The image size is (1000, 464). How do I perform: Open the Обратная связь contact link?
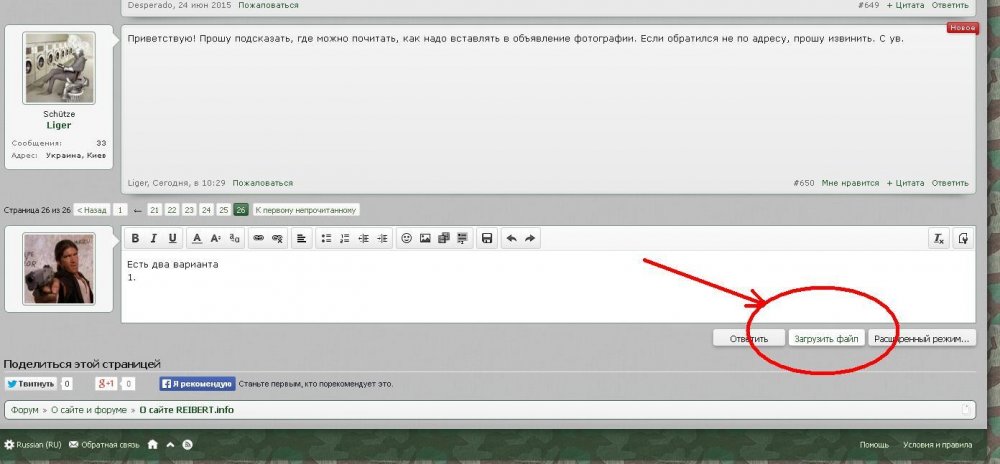point(104,445)
